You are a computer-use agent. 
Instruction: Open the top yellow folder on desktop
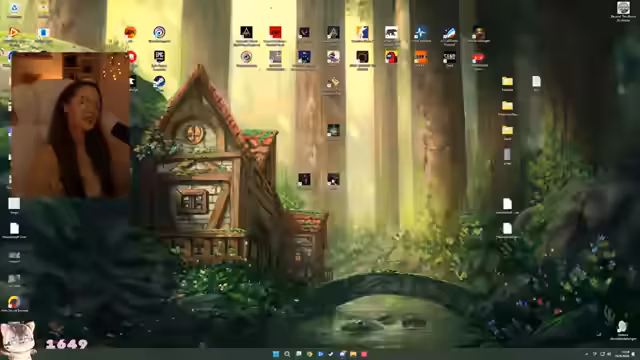tap(507, 81)
